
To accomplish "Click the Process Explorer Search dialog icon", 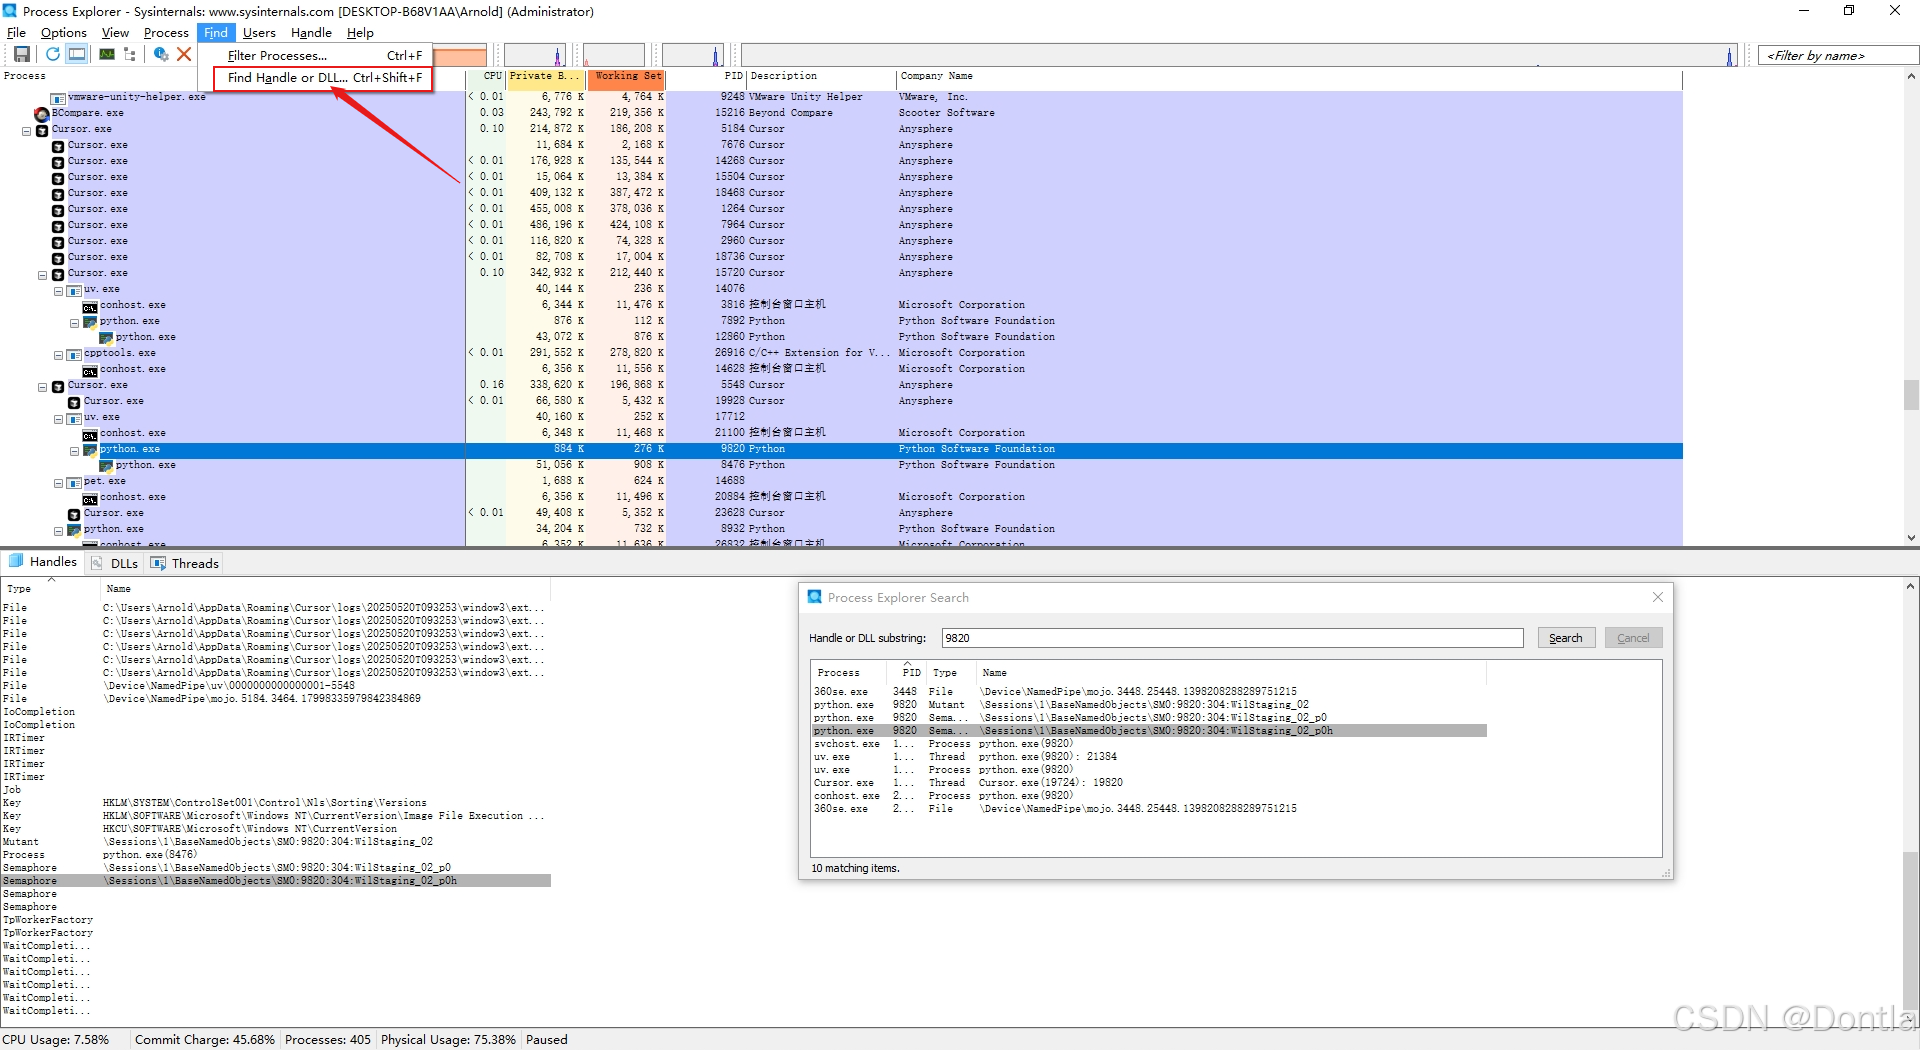I will point(815,597).
